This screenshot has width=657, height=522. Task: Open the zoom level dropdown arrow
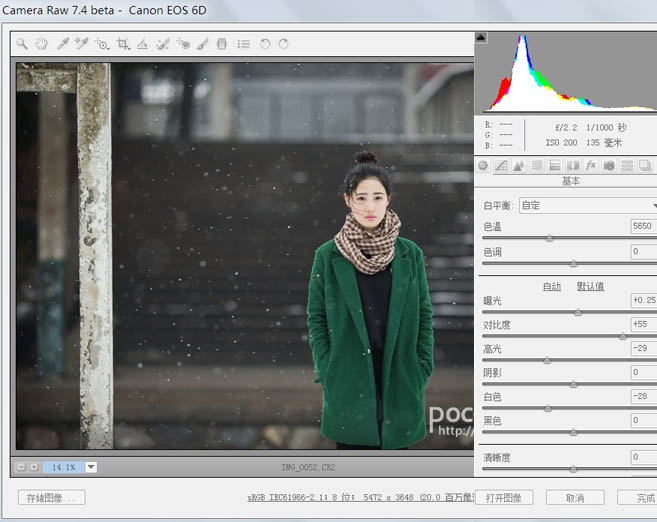pyautogui.click(x=91, y=467)
